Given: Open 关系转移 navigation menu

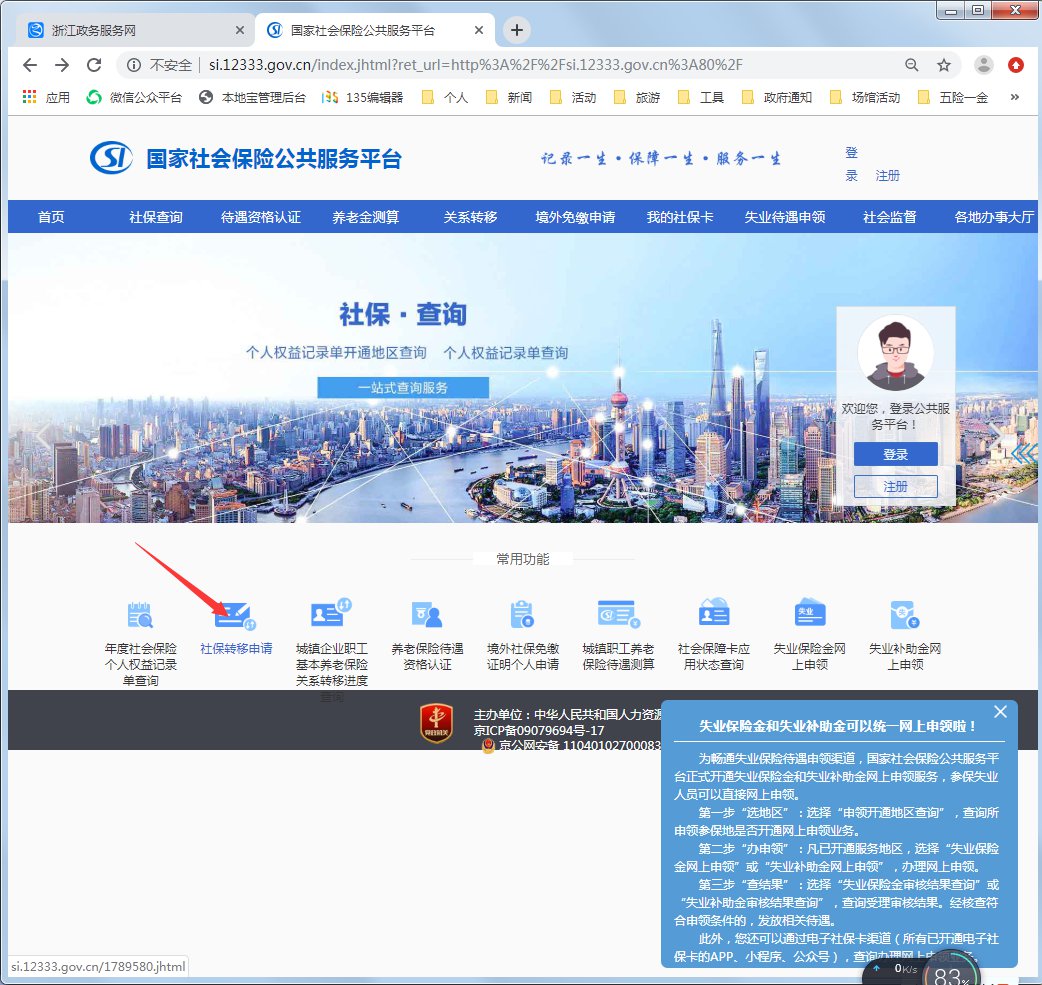Looking at the screenshot, I should pyautogui.click(x=470, y=217).
